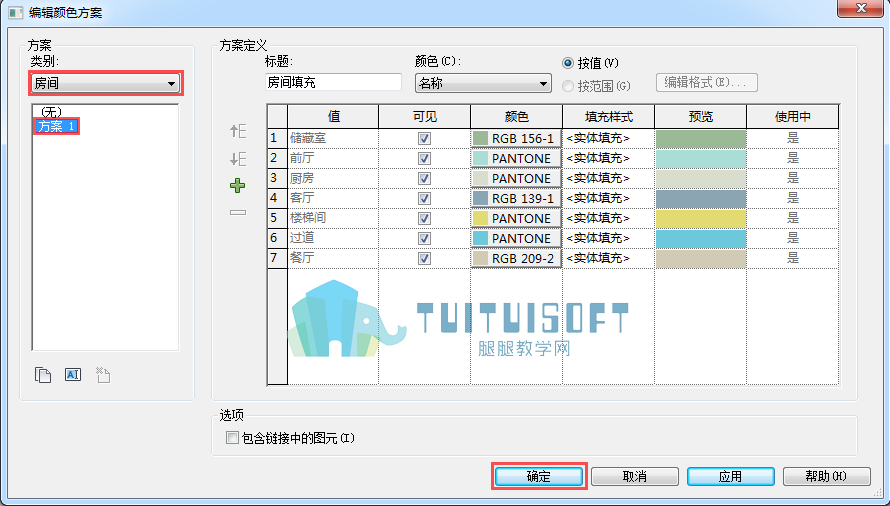
Task: Click the 预览 column header
Action: coord(700,116)
